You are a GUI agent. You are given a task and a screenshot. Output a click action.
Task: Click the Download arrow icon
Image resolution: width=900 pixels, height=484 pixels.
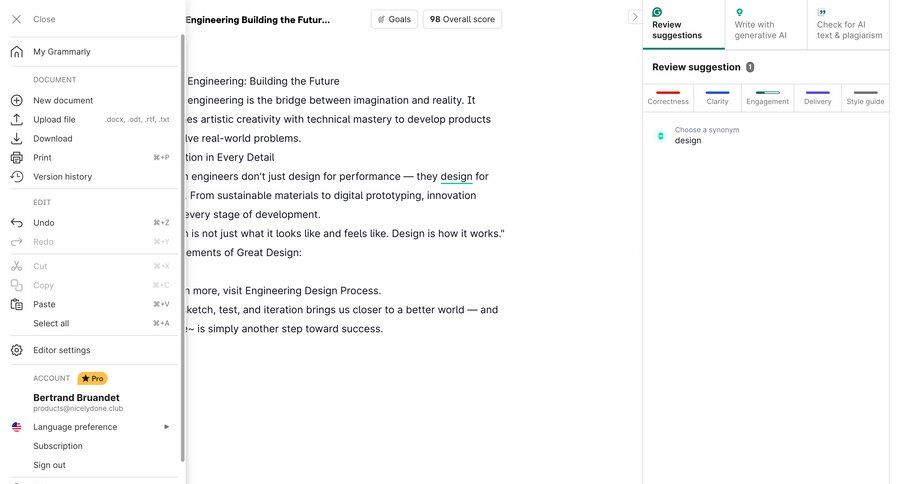coord(17,138)
